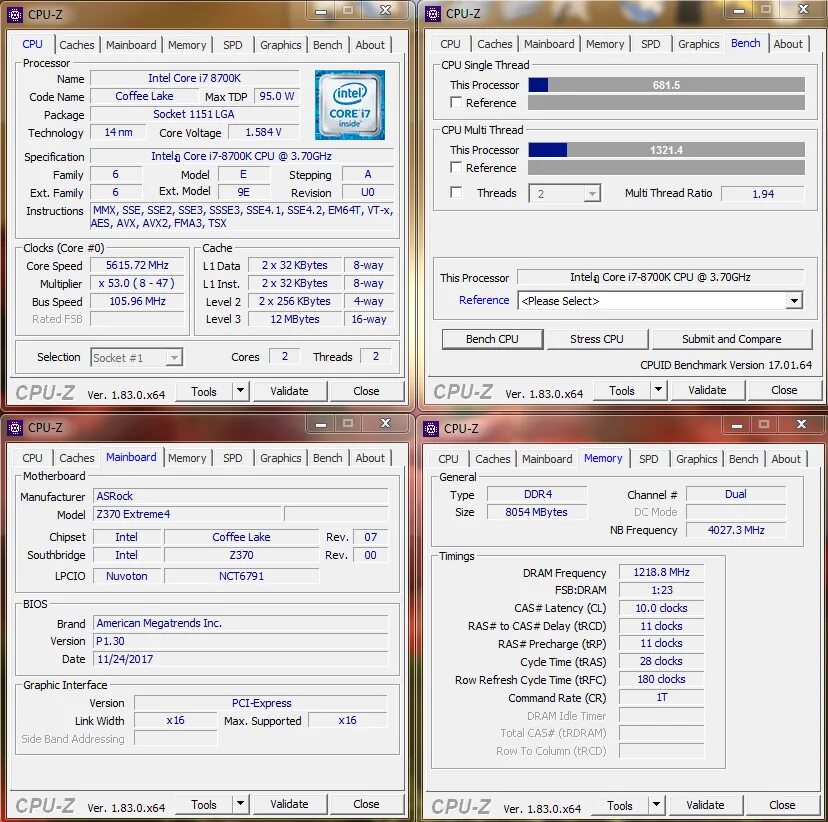This screenshot has height=822, width=828.
Task: Click the Single Thread score bar showing 681.5
Action: (x=666, y=85)
